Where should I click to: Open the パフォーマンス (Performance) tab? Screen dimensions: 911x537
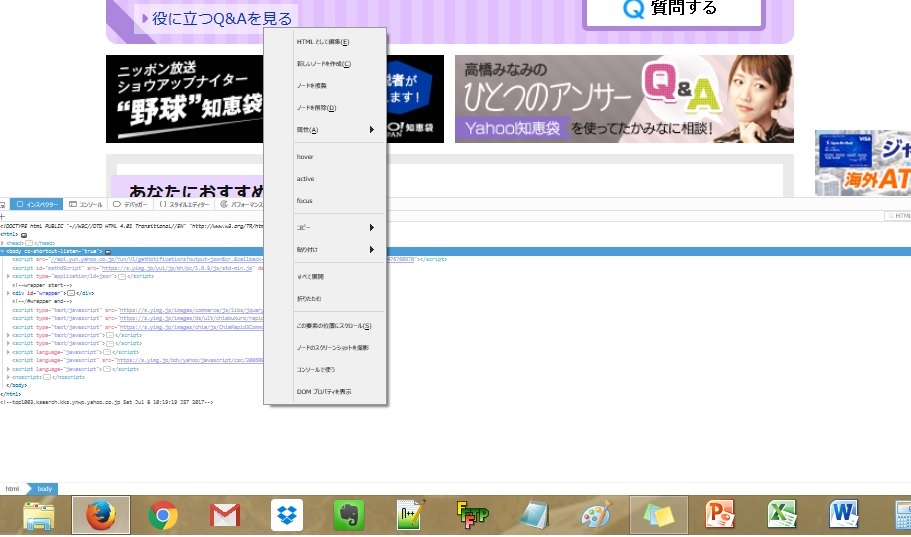pos(241,205)
